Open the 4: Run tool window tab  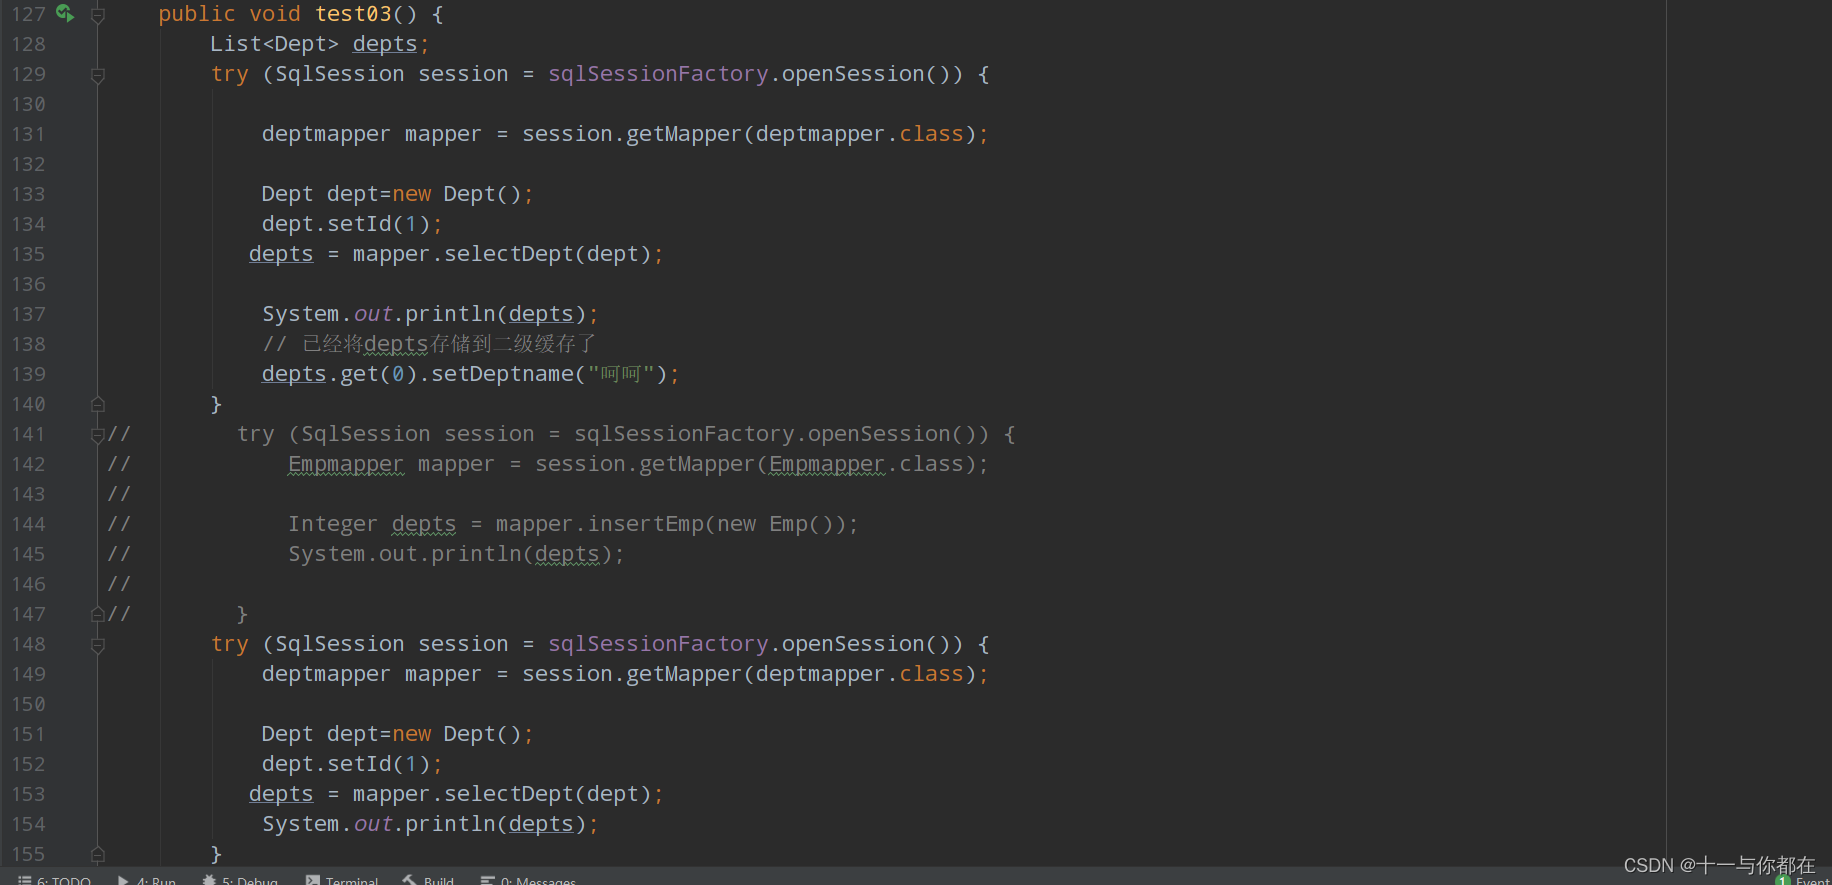pyautogui.click(x=147, y=880)
